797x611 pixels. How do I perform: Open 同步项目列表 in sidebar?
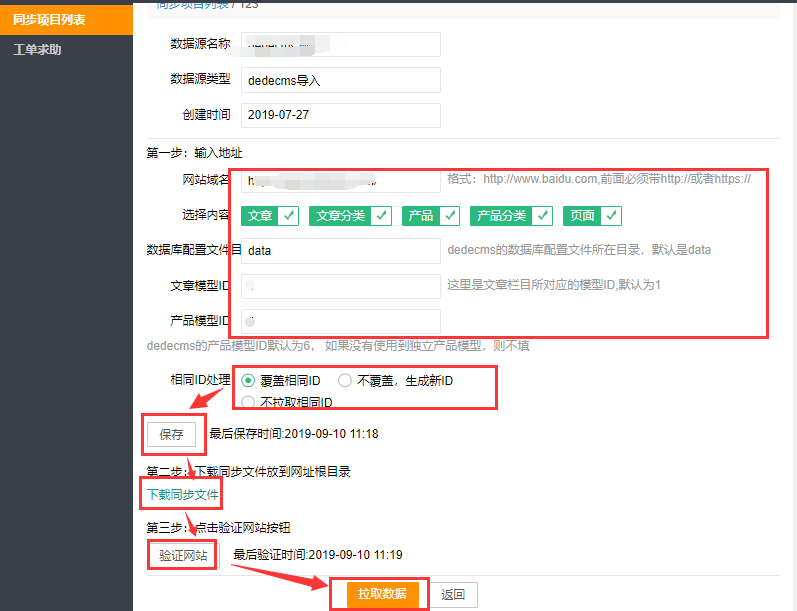coord(52,18)
